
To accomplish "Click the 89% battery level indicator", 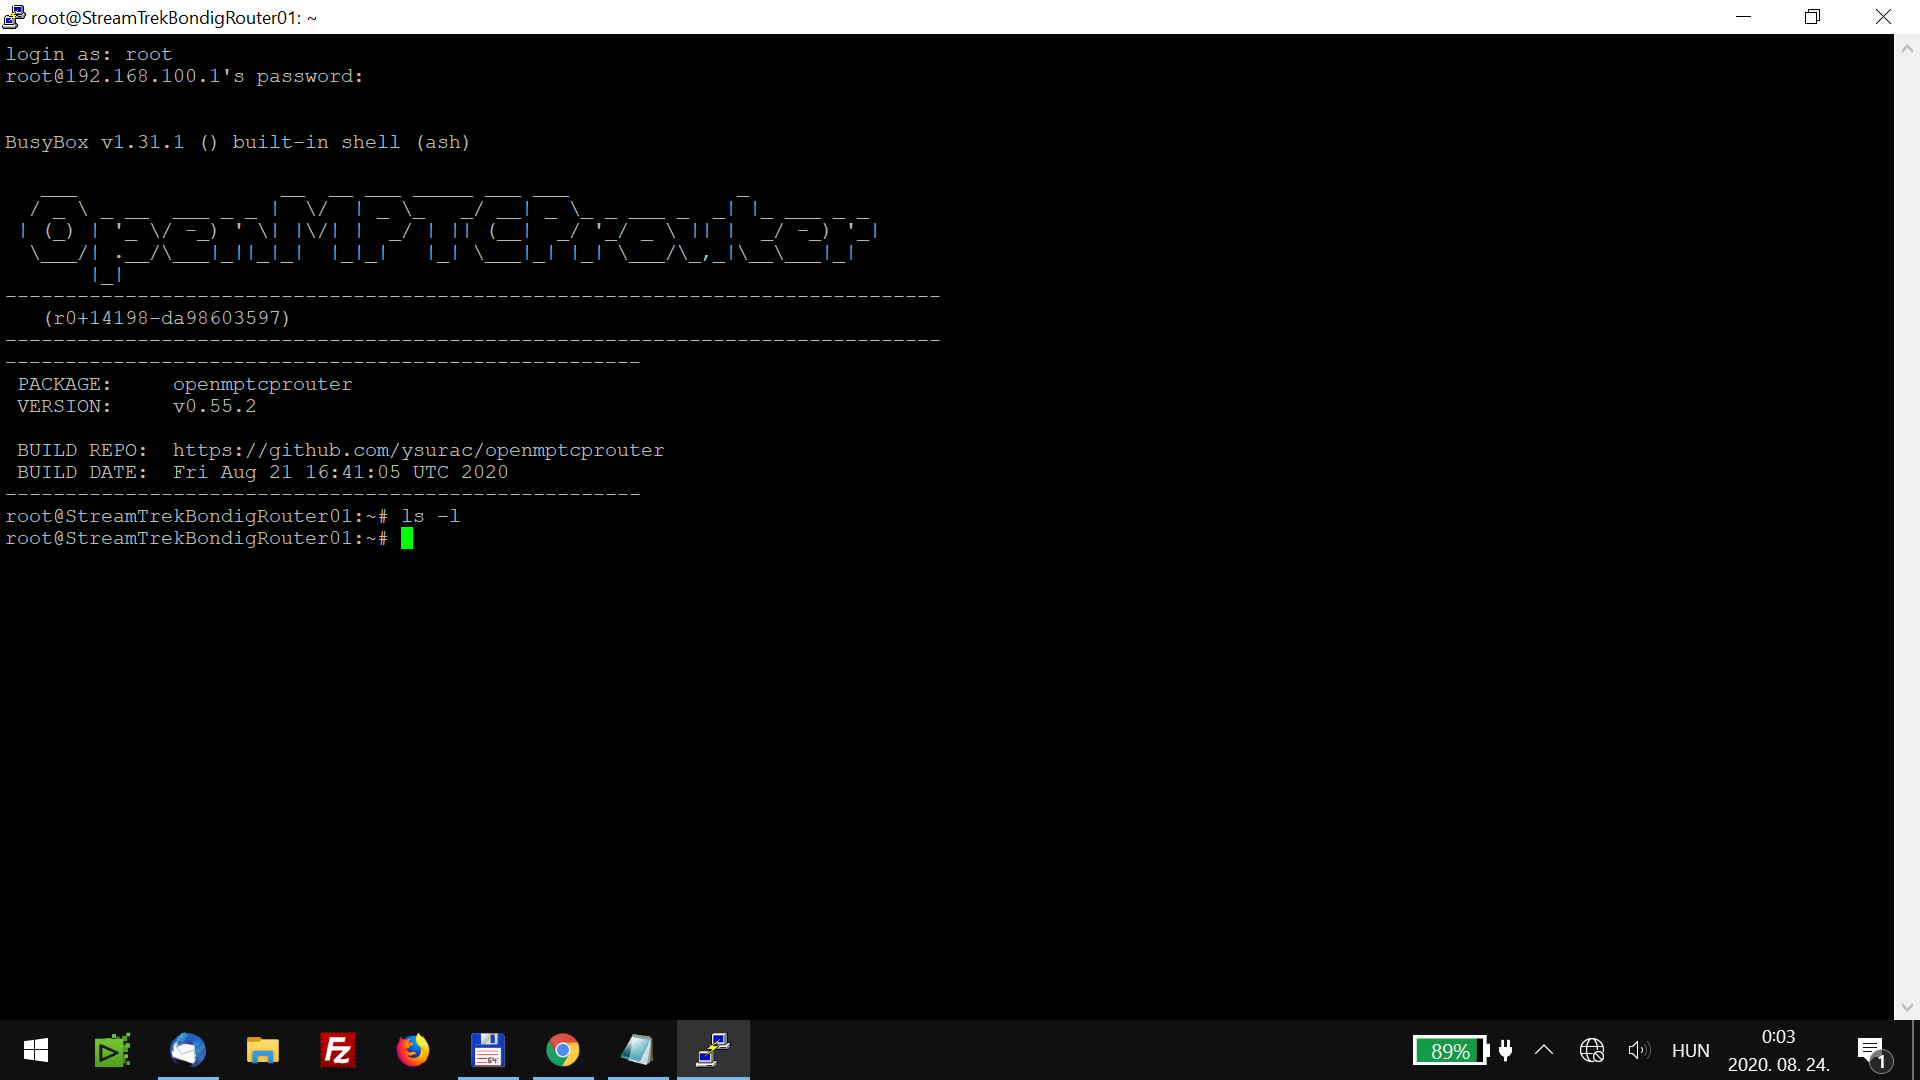I will coord(1449,1050).
